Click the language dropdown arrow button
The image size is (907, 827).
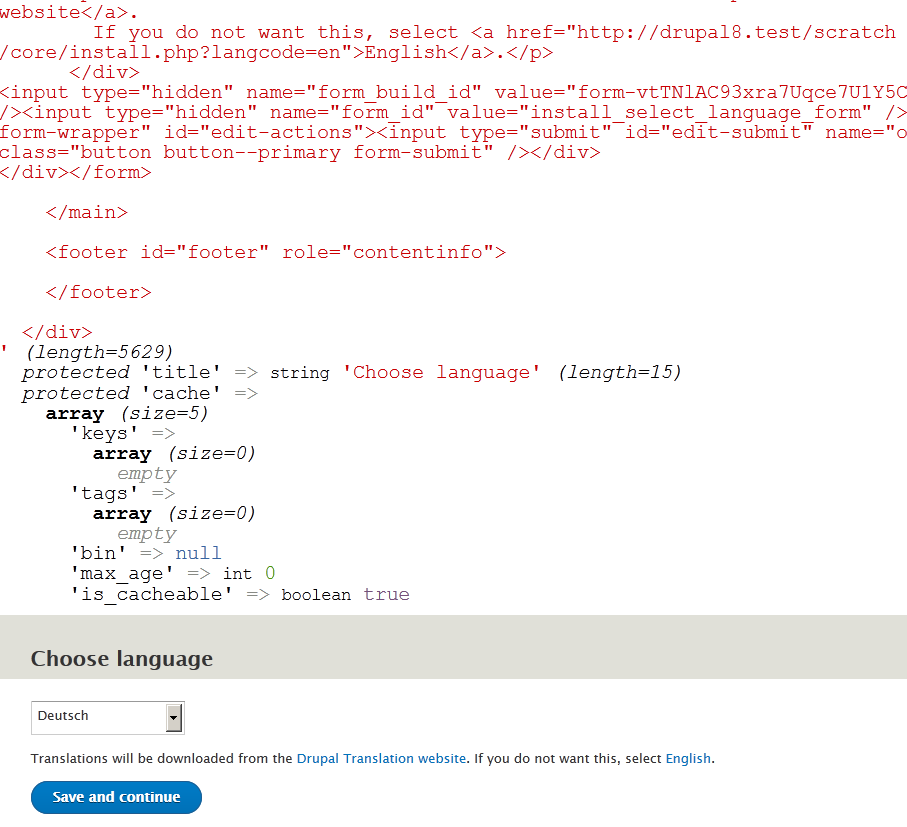click(174, 718)
